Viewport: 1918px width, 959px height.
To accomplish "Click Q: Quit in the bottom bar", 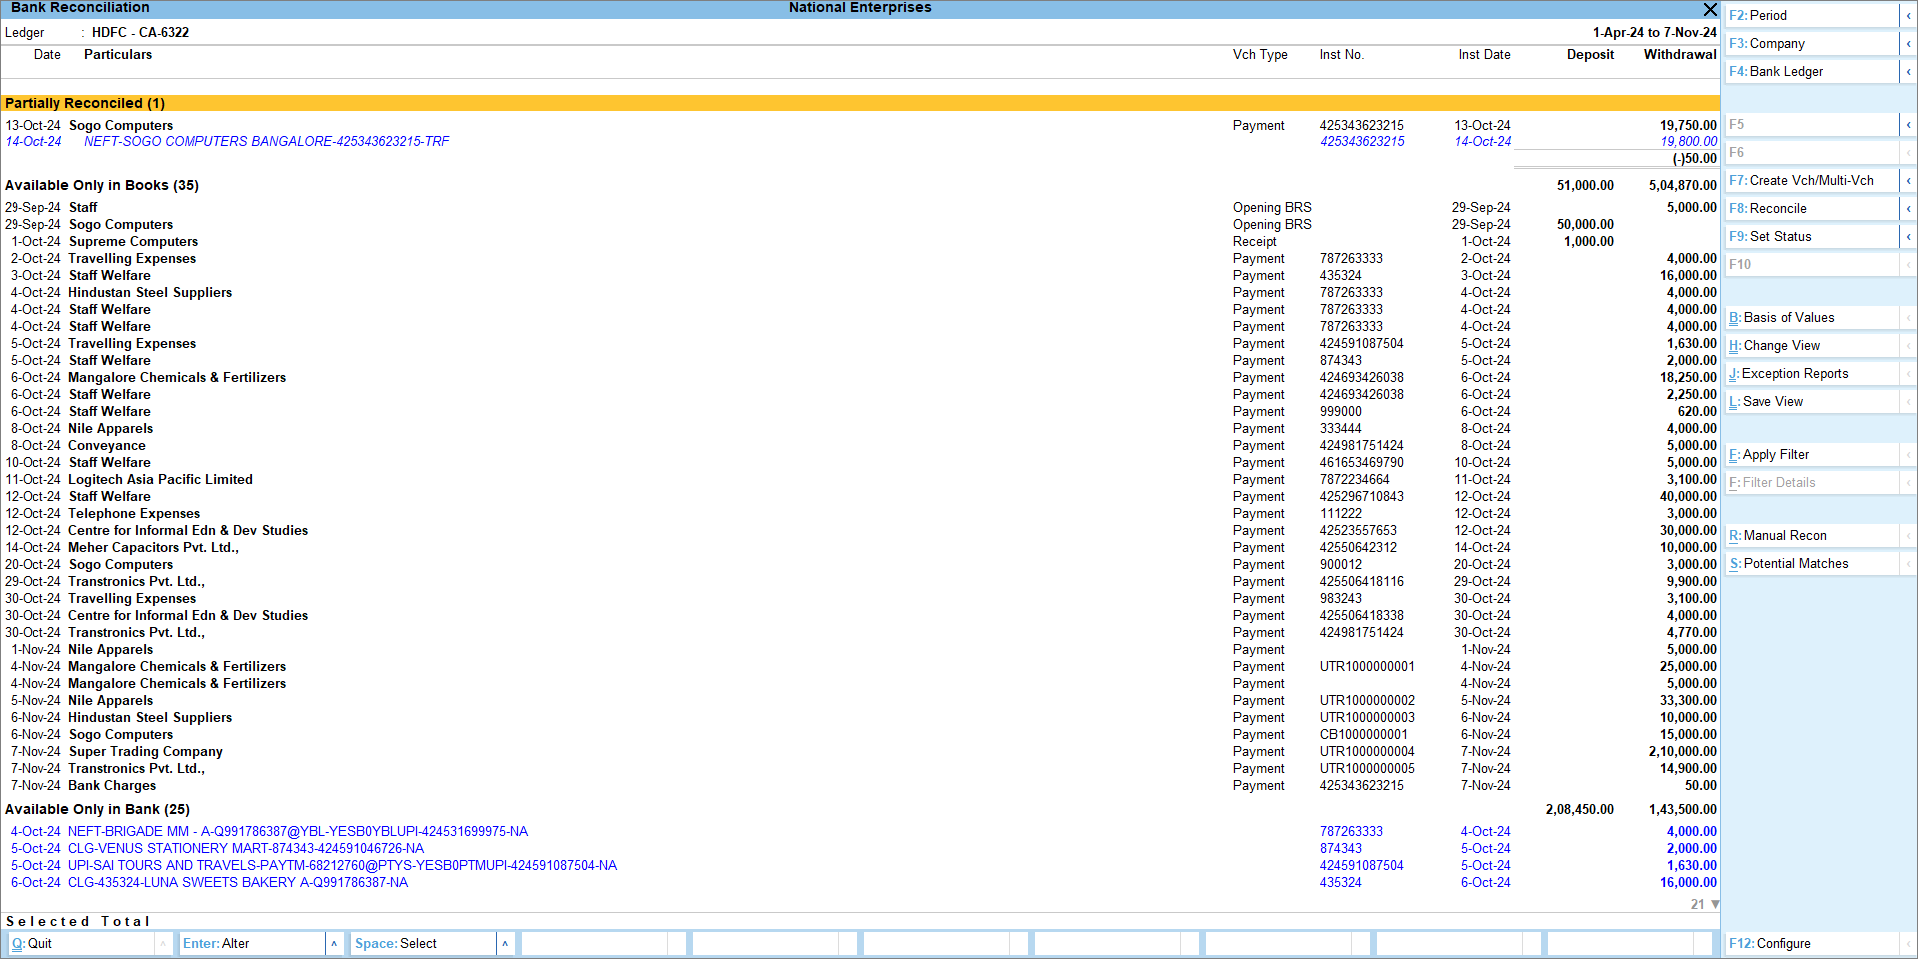I will point(81,943).
